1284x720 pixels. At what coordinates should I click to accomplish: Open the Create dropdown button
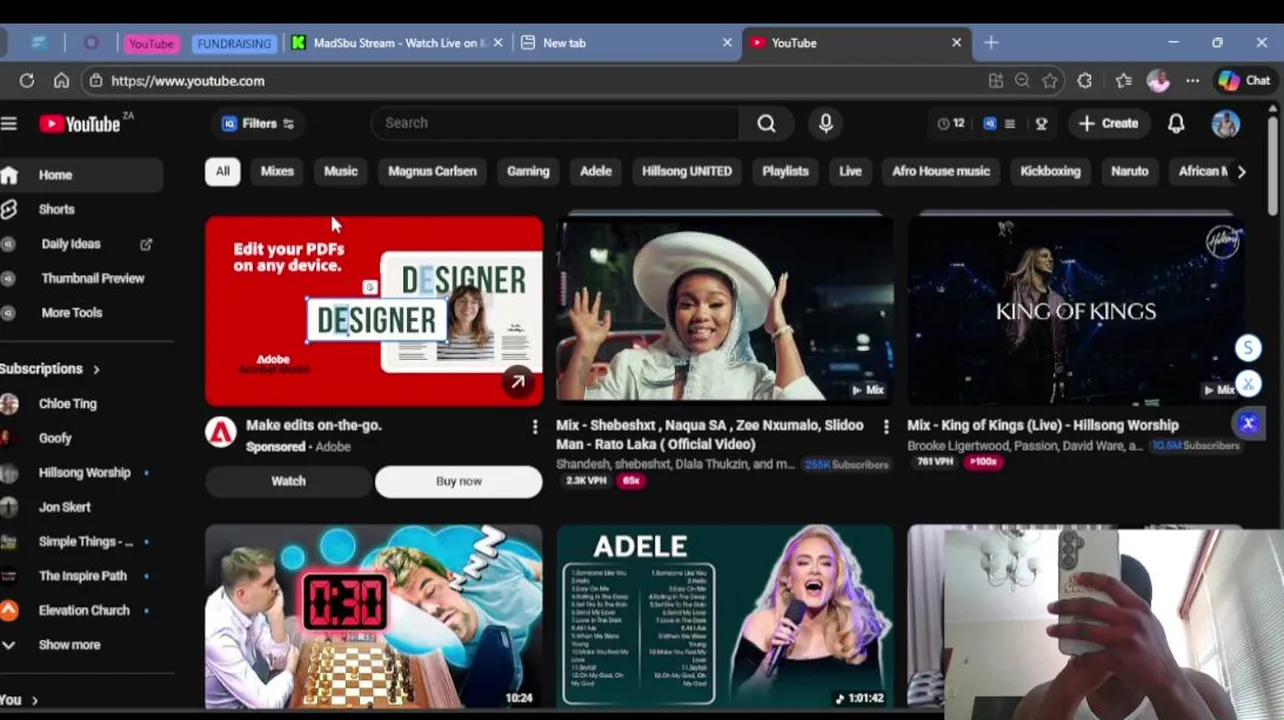[1108, 123]
